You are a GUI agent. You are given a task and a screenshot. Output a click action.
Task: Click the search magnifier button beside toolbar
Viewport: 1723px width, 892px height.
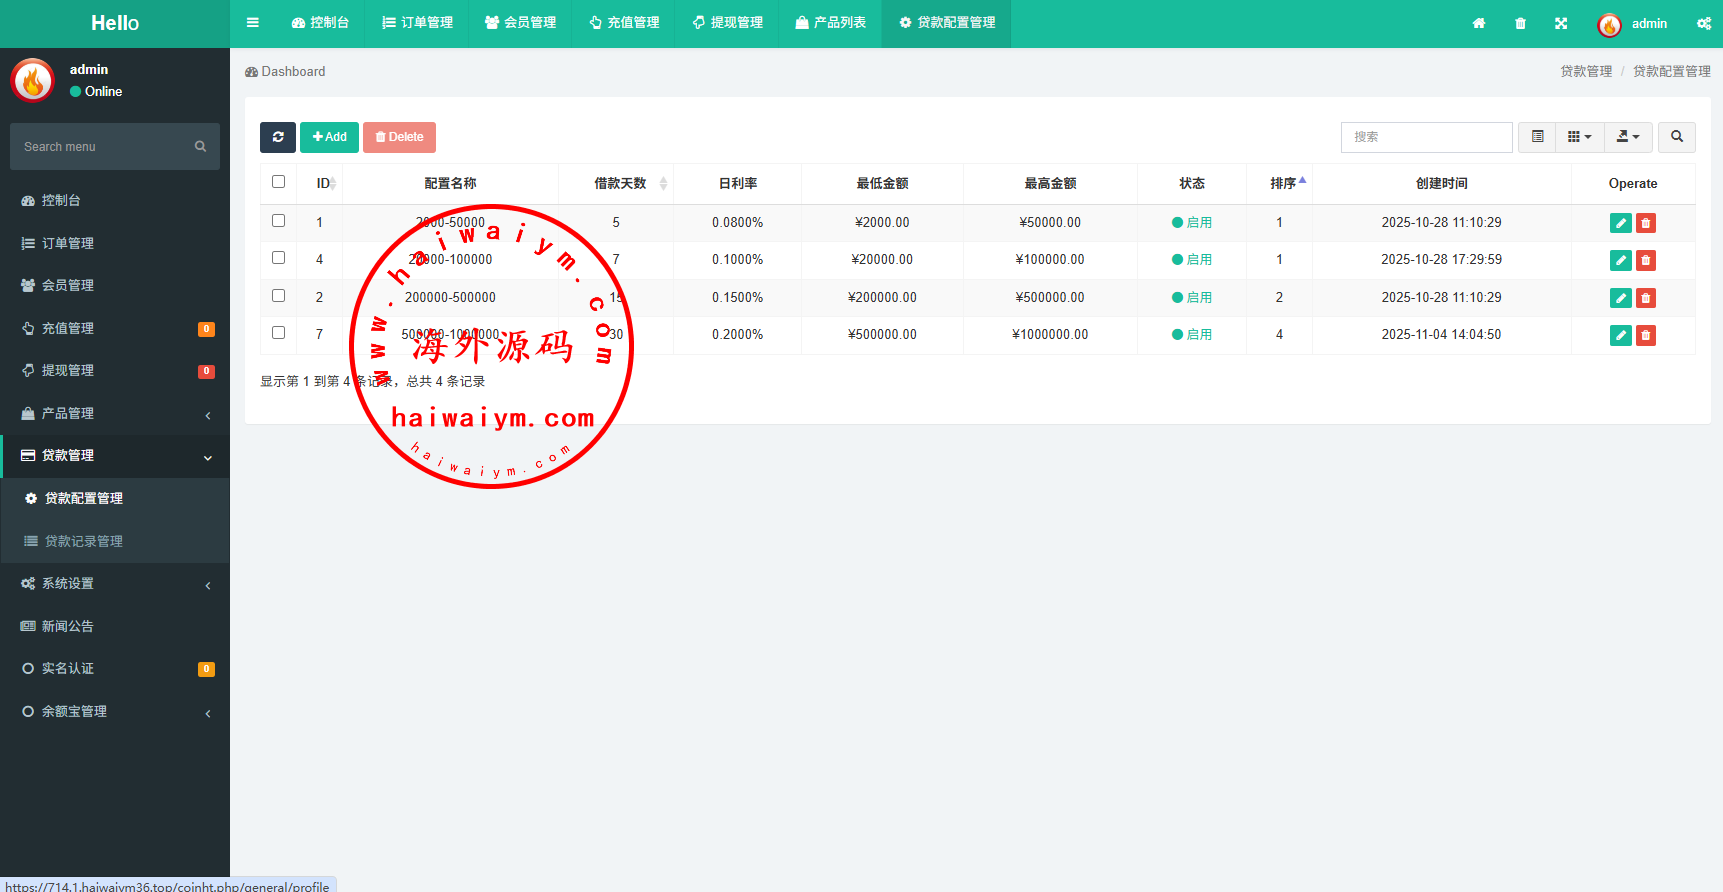click(1677, 137)
